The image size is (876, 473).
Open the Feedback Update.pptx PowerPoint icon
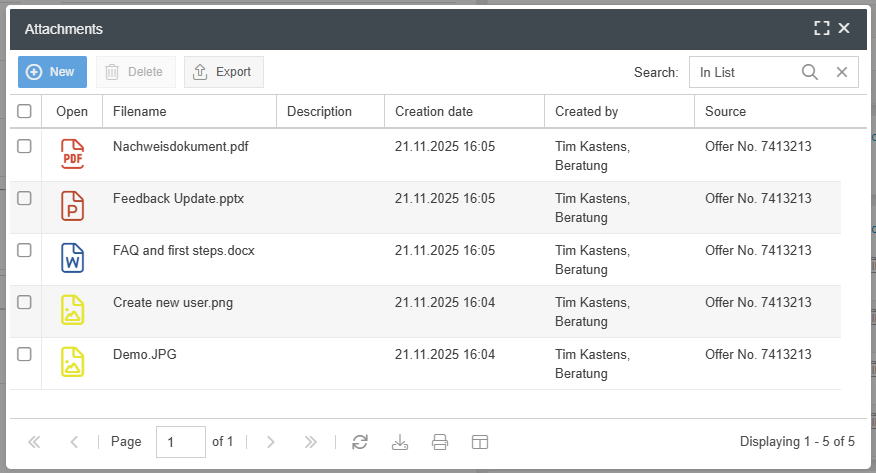[x=72, y=207]
